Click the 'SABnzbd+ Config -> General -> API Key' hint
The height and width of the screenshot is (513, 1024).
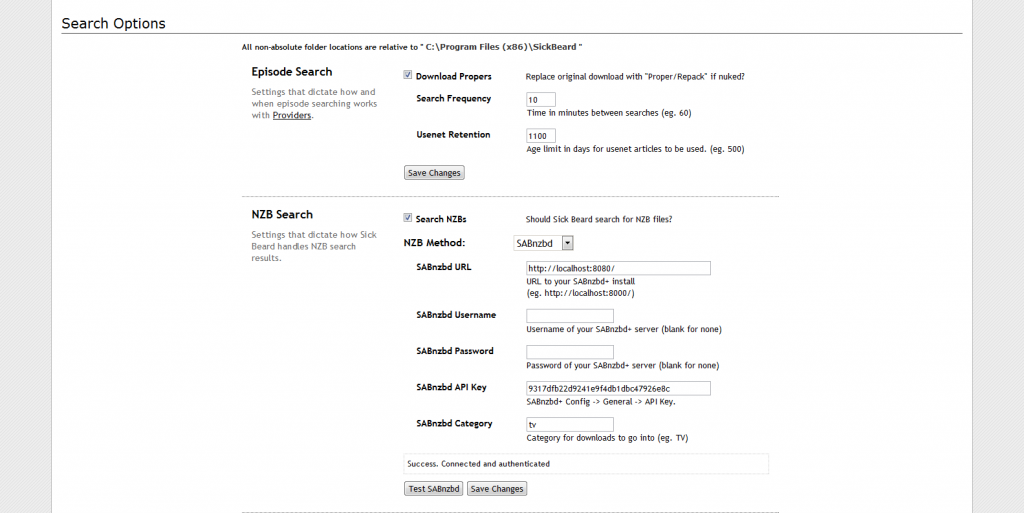601,402
